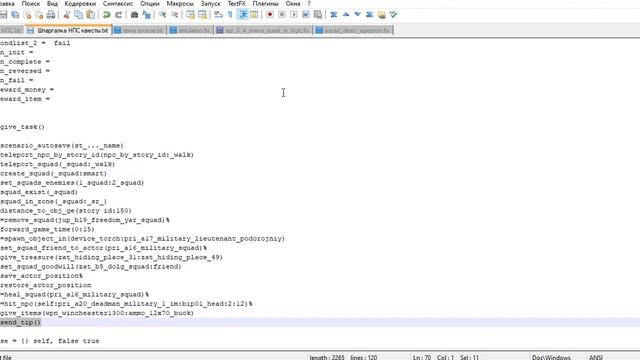Play back recorded macro
This screenshot has height=360, width=640.
[294, 15]
